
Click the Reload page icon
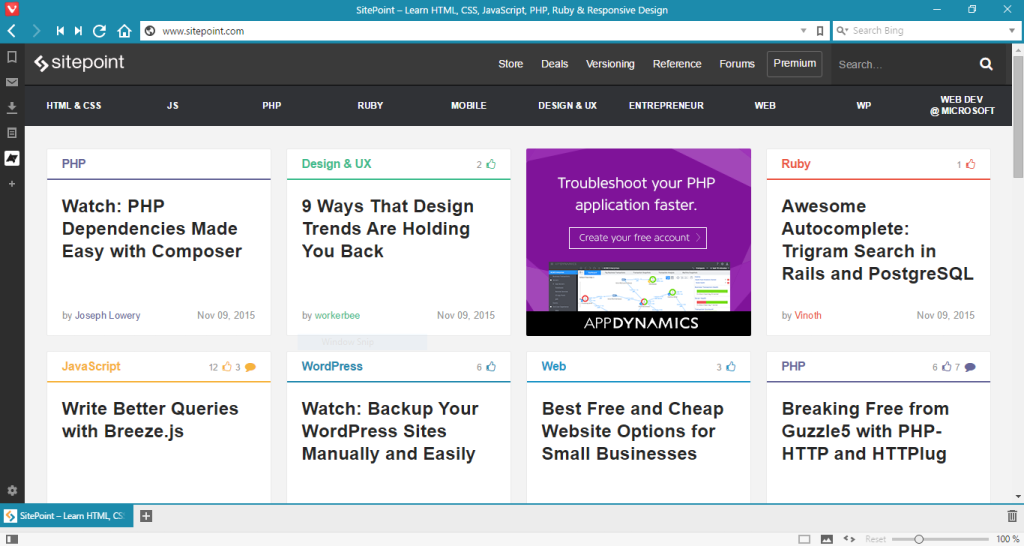pos(100,31)
